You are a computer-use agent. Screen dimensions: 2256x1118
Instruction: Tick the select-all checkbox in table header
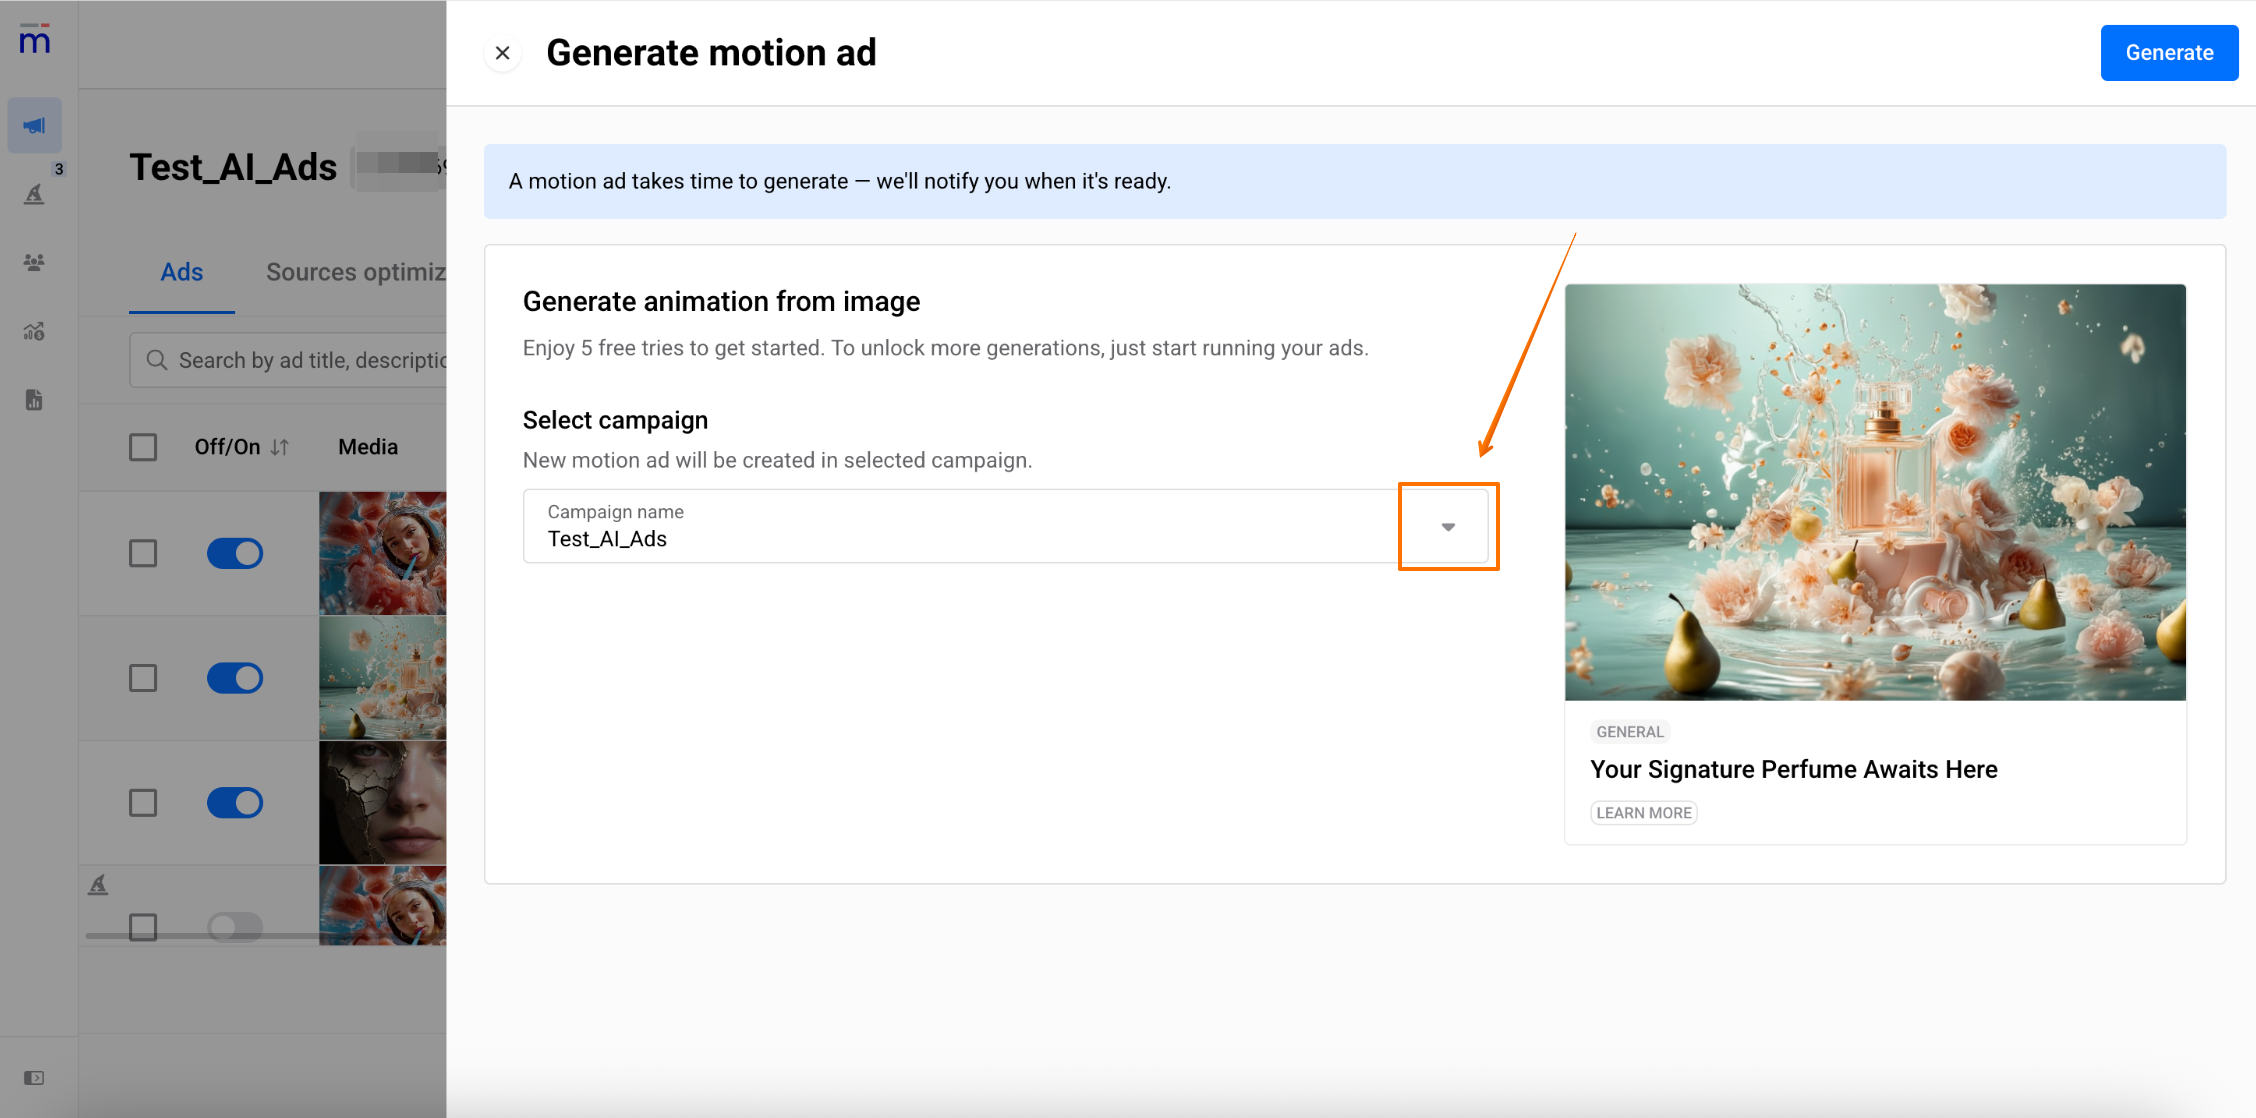pyautogui.click(x=143, y=447)
